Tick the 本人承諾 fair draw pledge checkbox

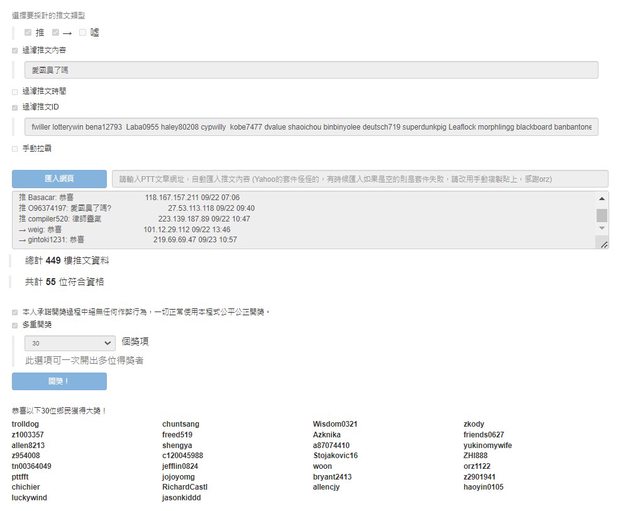click(x=15, y=311)
